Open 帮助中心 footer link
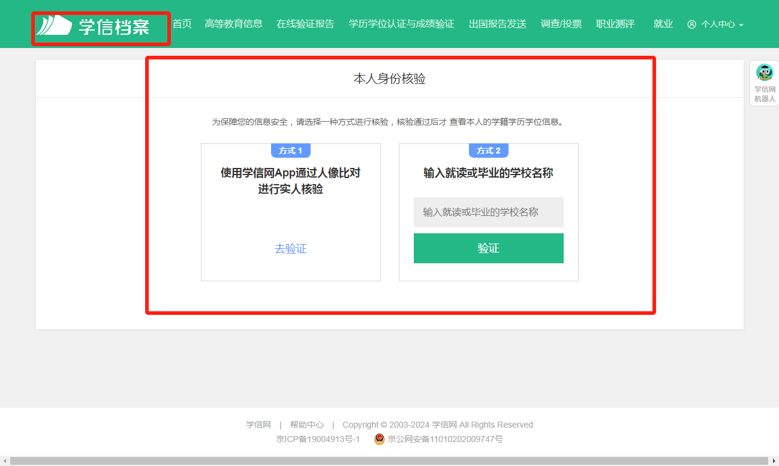779x466 pixels. [x=306, y=425]
